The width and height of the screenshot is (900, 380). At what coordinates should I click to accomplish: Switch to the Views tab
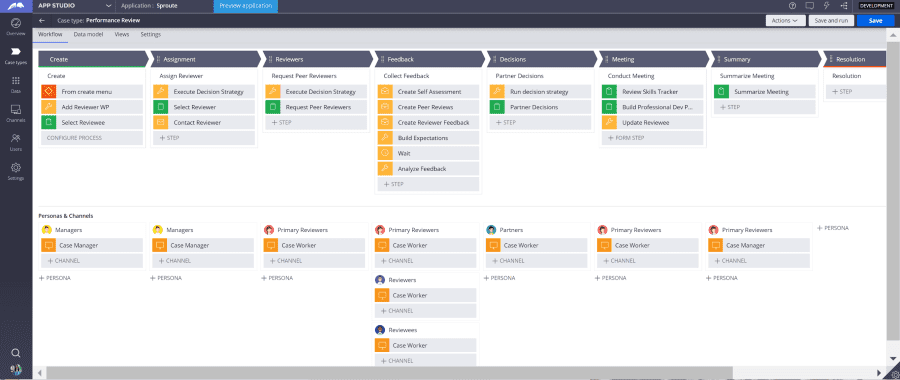click(x=122, y=34)
